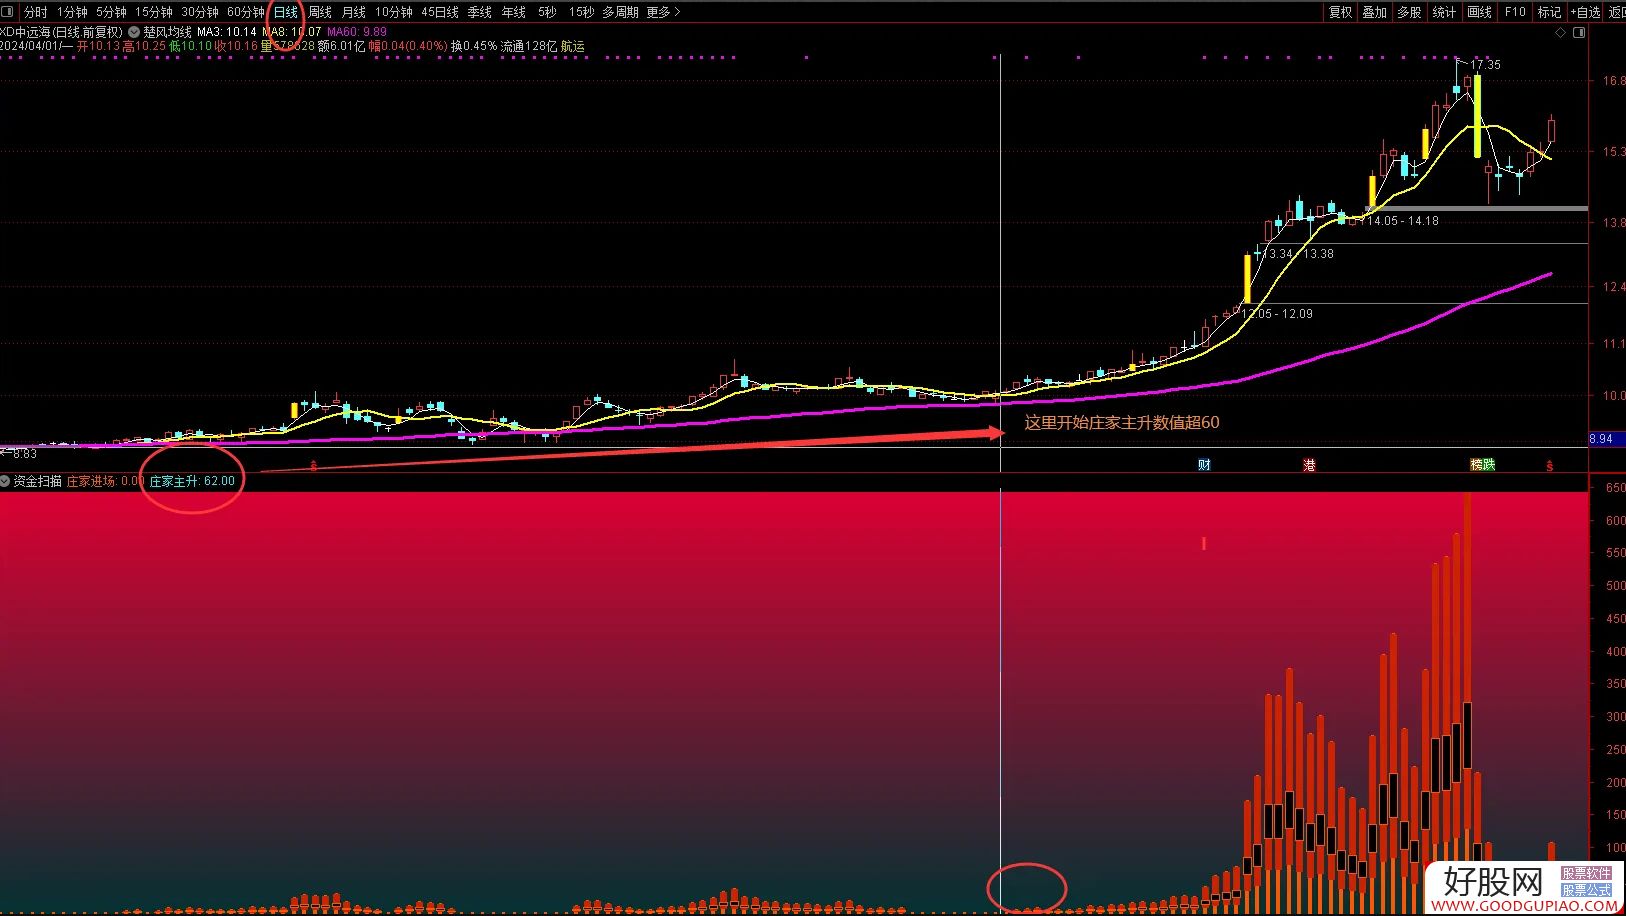Click the 12.05 - 12.09 gap label
This screenshot has height=916, width=1626.
coord(1278,314)
